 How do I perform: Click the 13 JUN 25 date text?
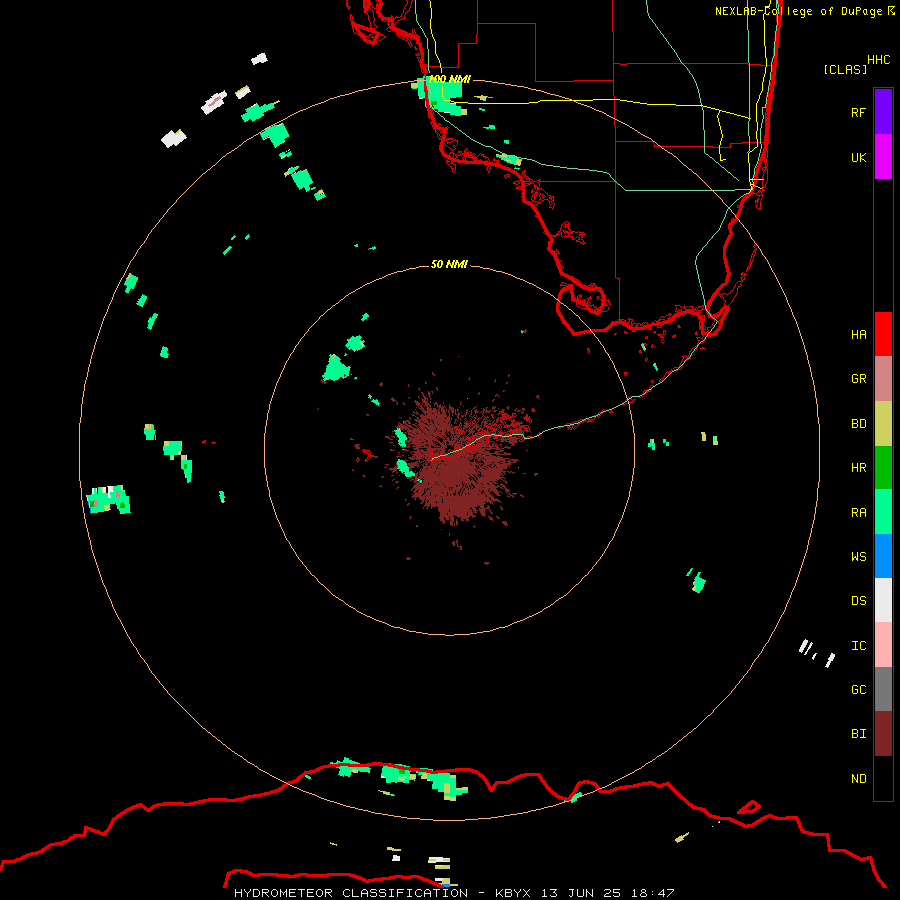click(581, 893)
